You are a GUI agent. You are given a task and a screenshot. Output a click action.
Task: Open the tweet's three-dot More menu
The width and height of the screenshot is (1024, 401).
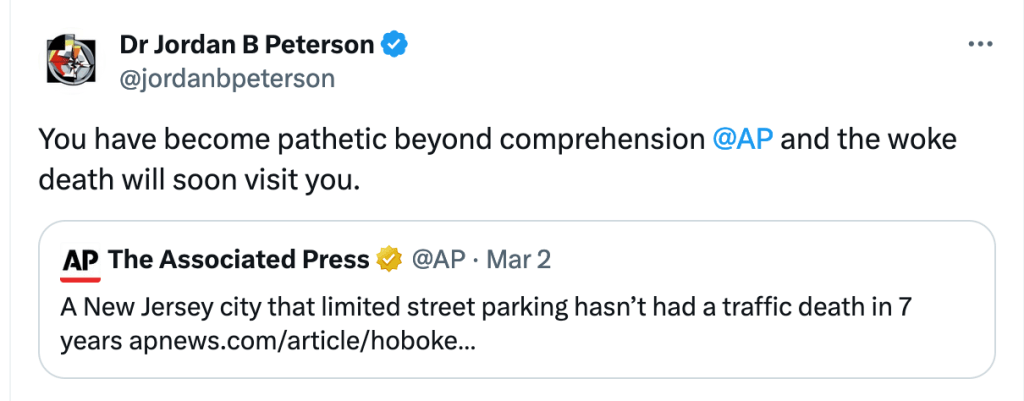978,45
